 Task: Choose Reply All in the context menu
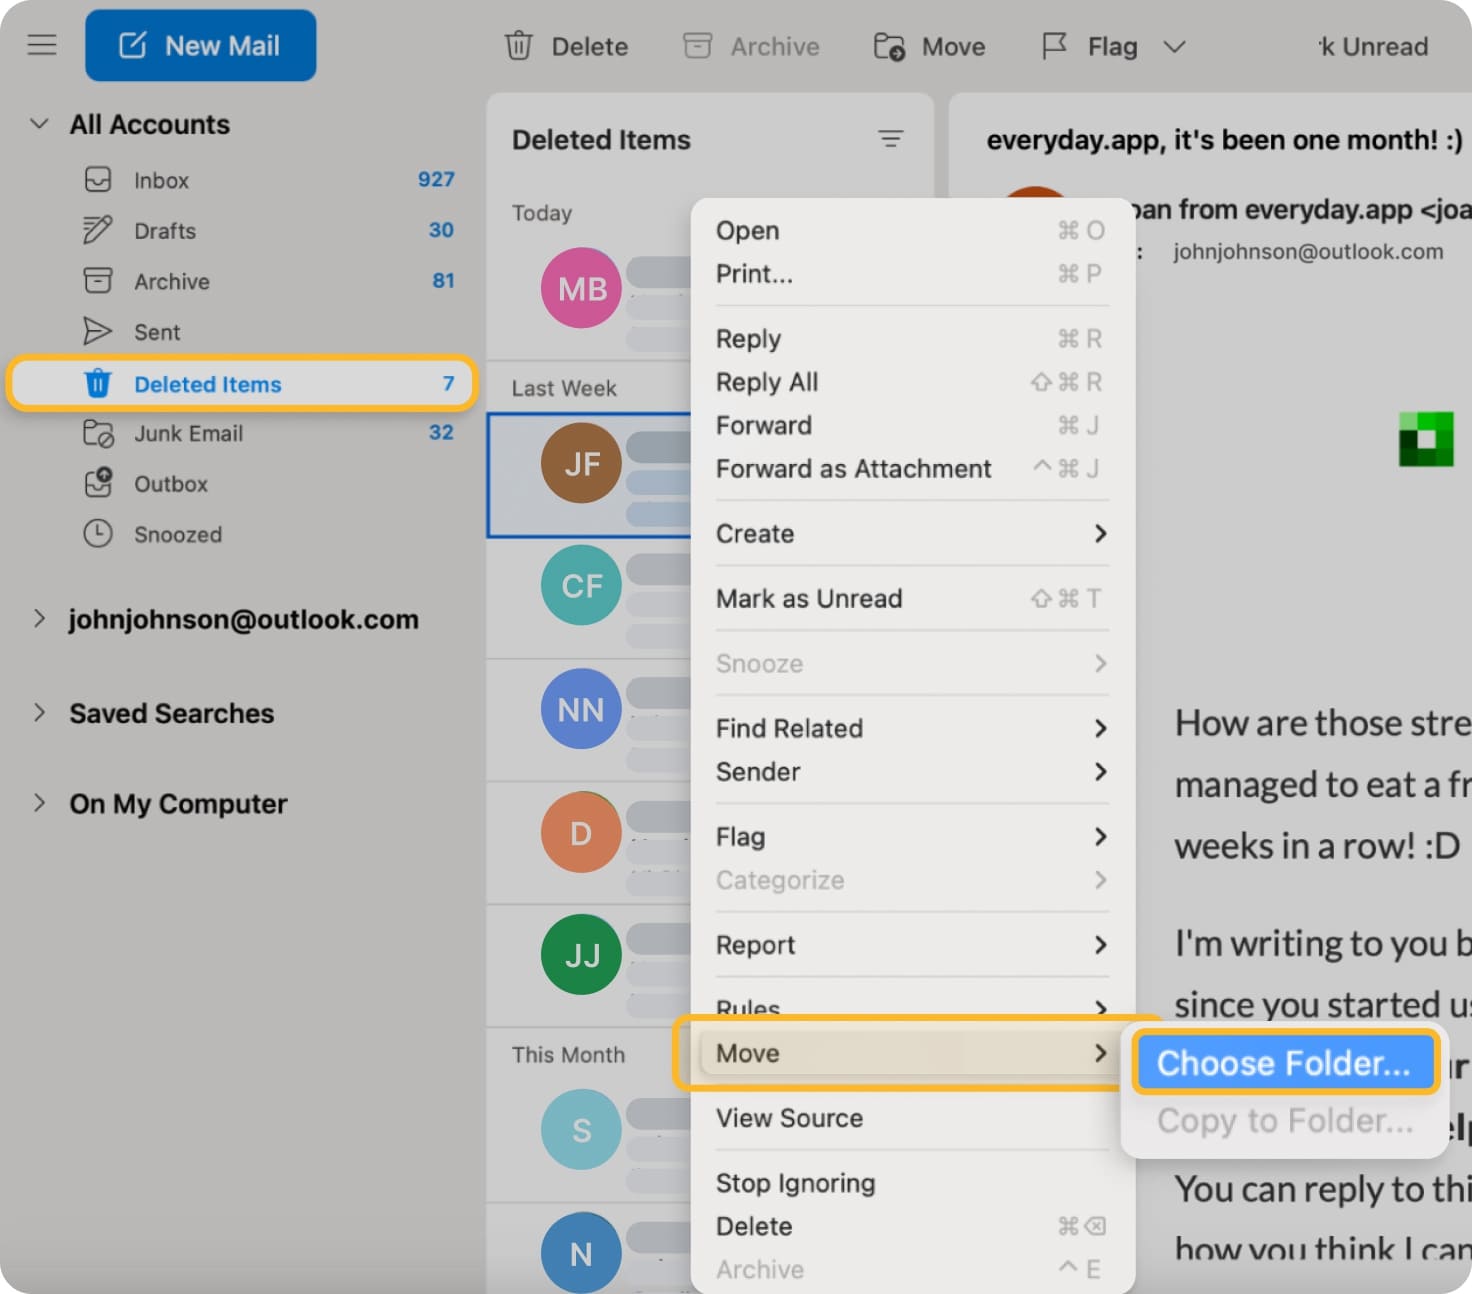767,381
